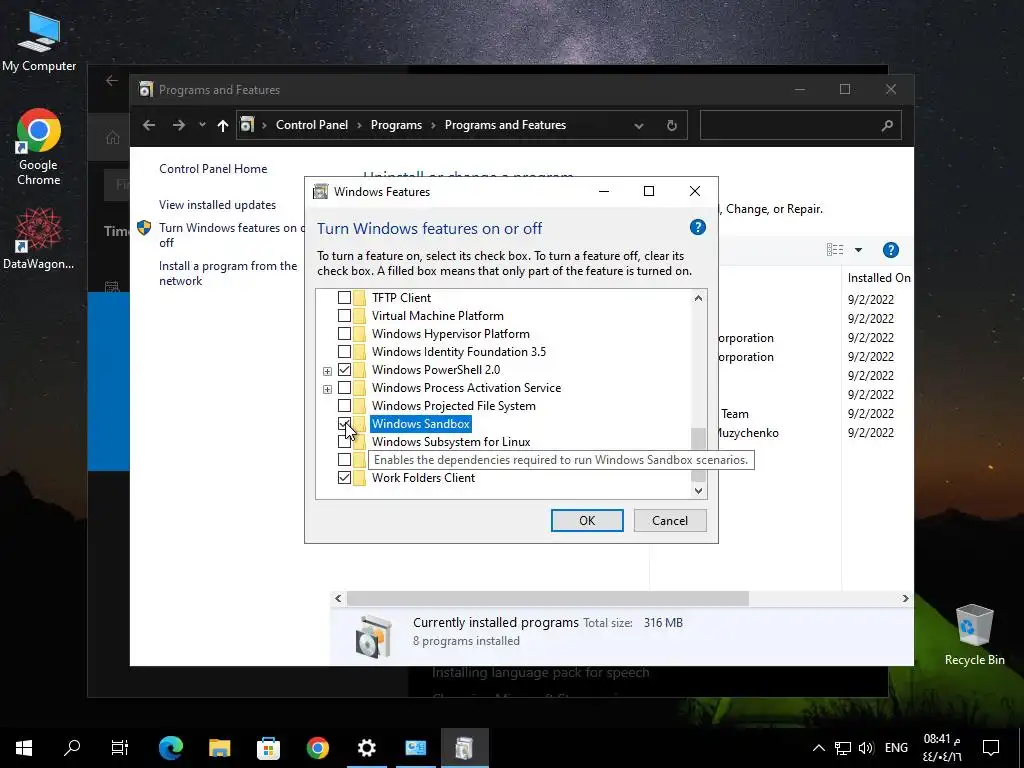
Task: Sort by Installed On column header
Action: [878, 278]
